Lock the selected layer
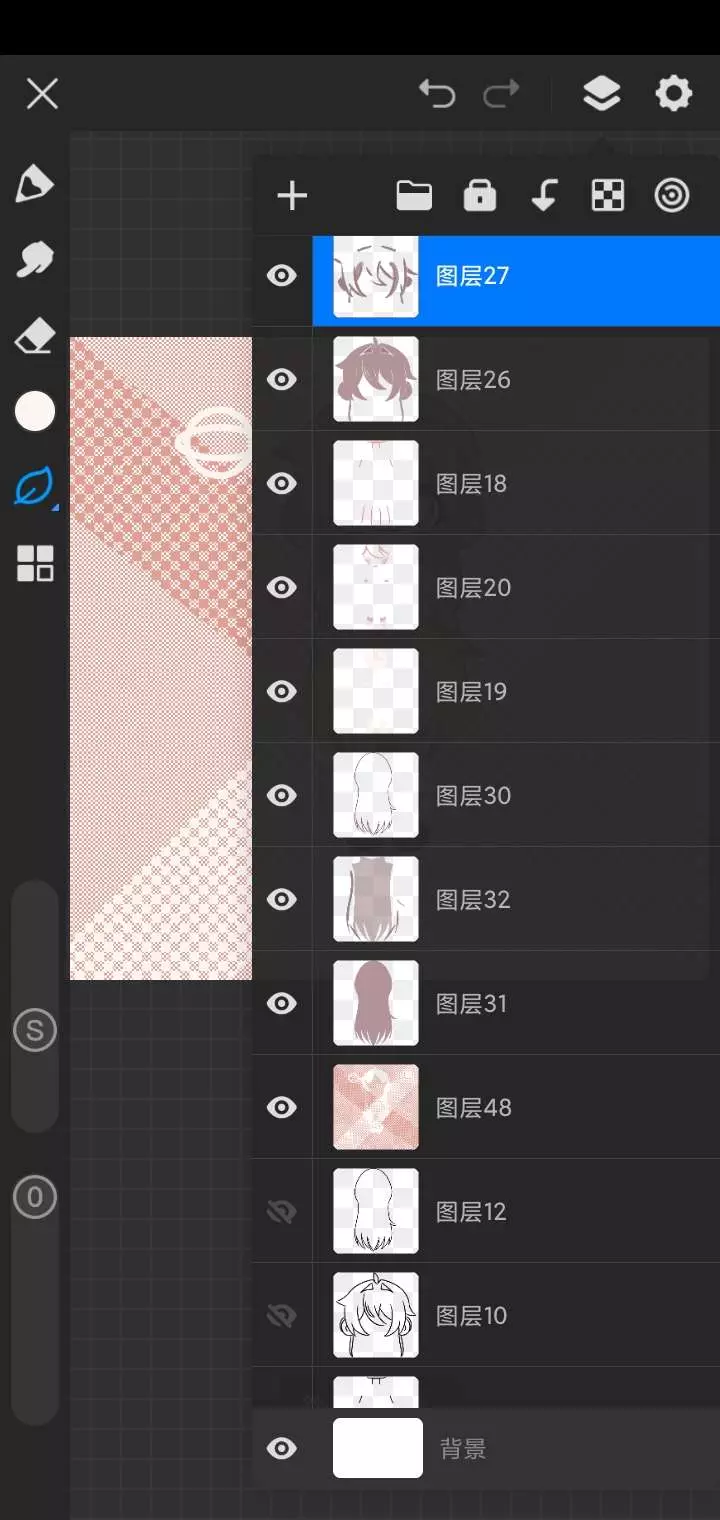 point(480,196)
